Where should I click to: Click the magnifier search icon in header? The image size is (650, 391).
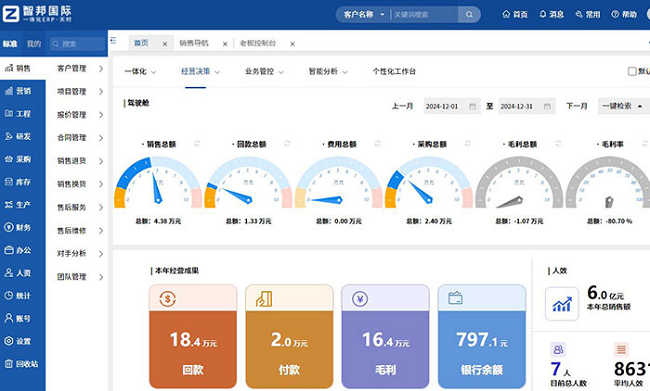pyautogui.click(x=469, y=15)
